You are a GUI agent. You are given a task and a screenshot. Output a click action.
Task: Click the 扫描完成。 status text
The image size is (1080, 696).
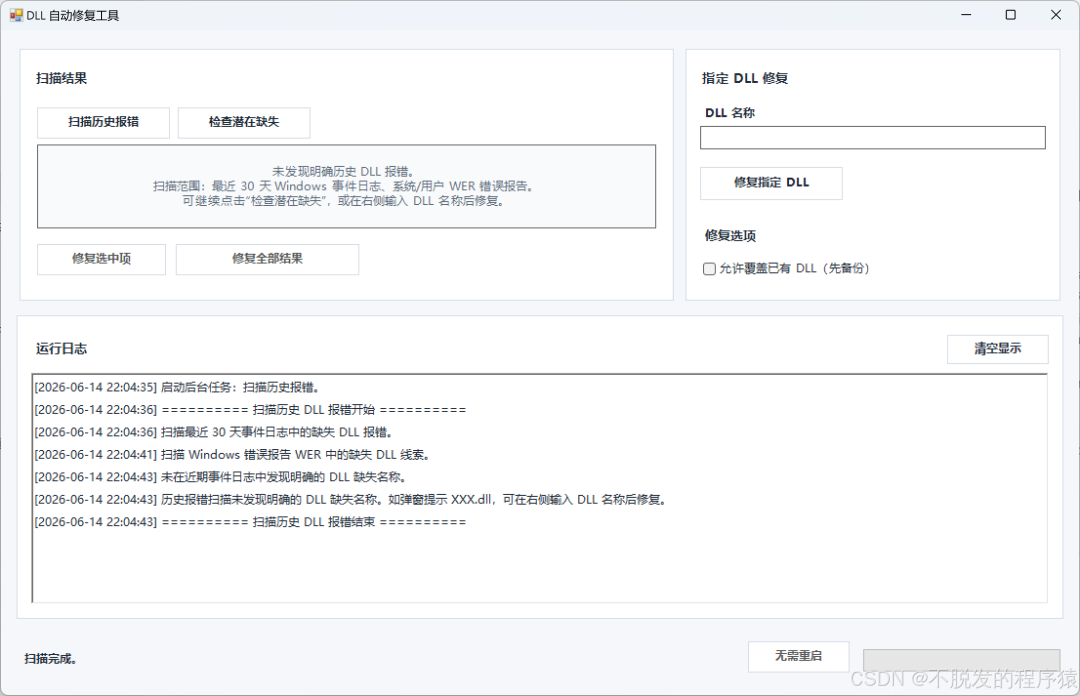[x=50, y=659]
